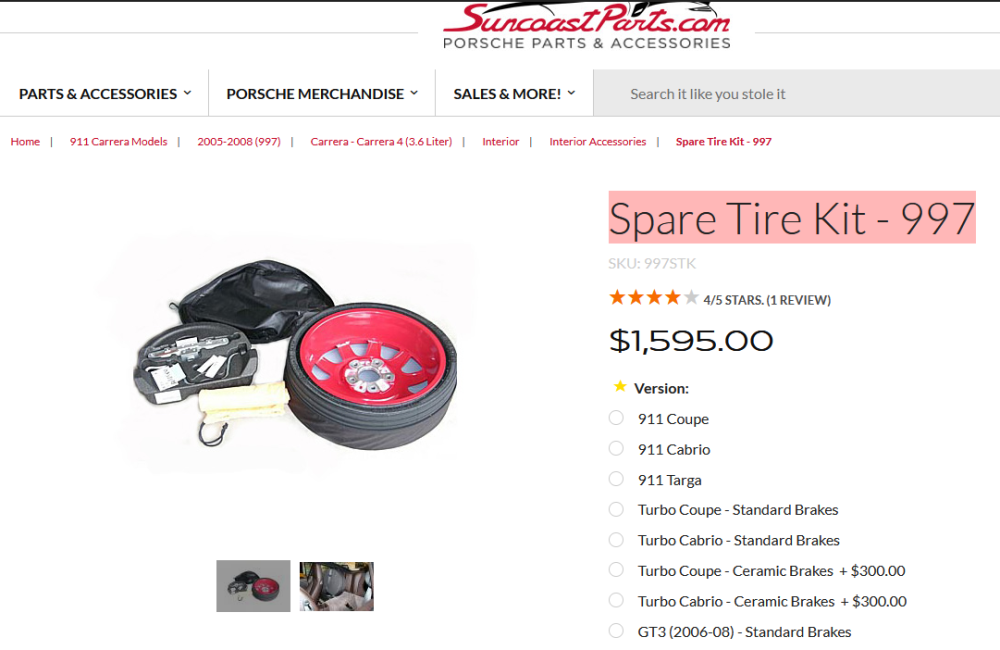Go to the Home breadcrumb link
This screenshot has height=650, width=1000.
point(25,142)
